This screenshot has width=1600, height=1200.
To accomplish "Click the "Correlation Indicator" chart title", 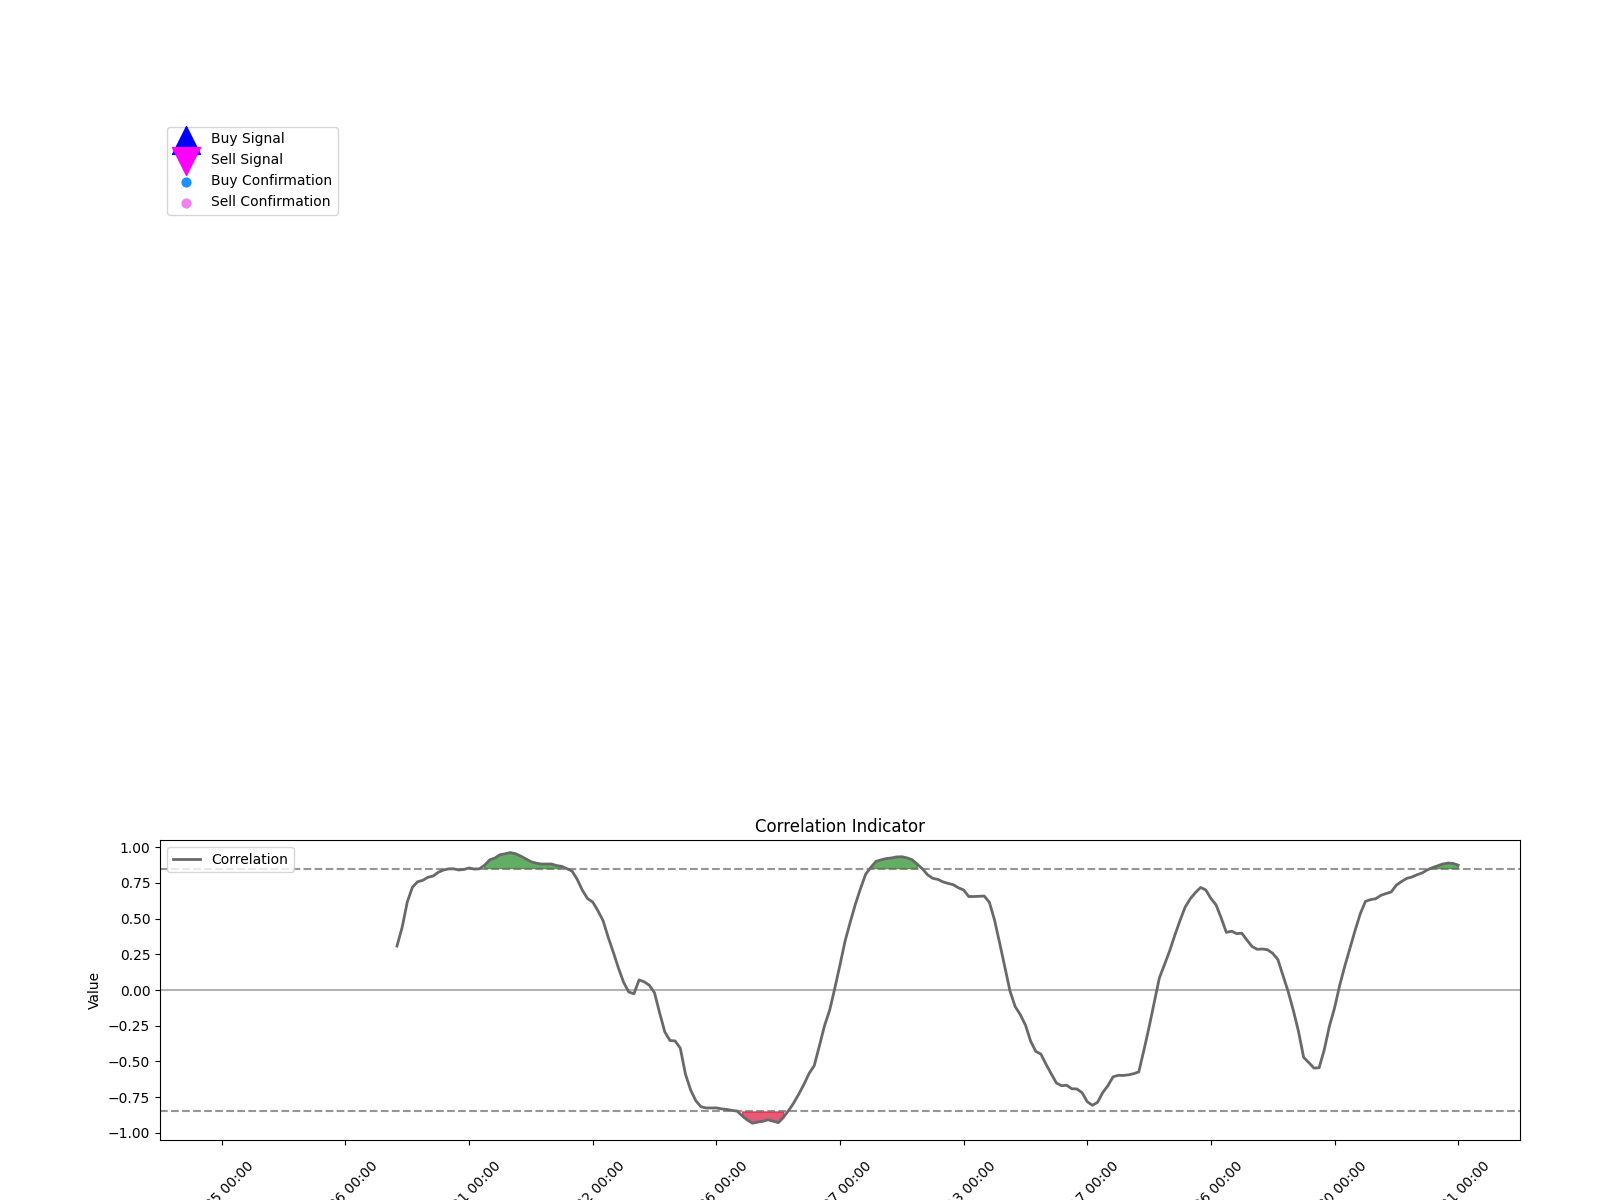I will coord(840,826).
